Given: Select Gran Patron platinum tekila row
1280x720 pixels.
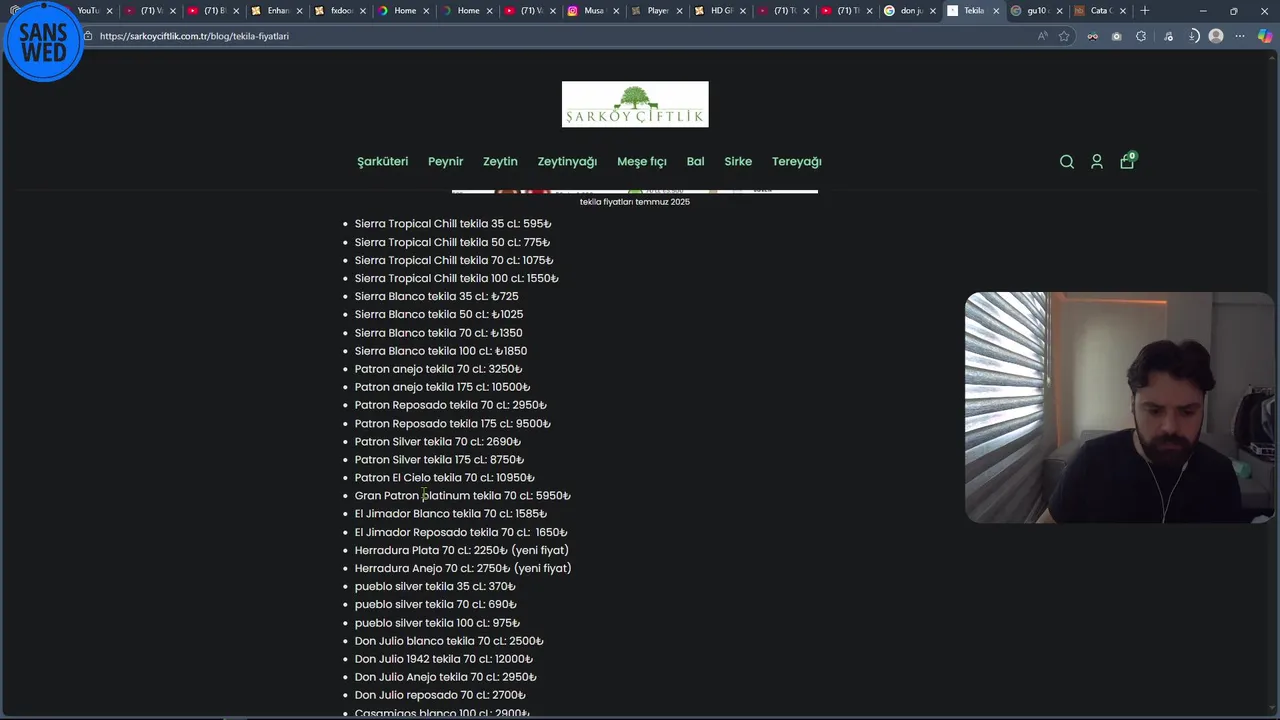Looking at the screenshot, I should click(x=462, y=495).
